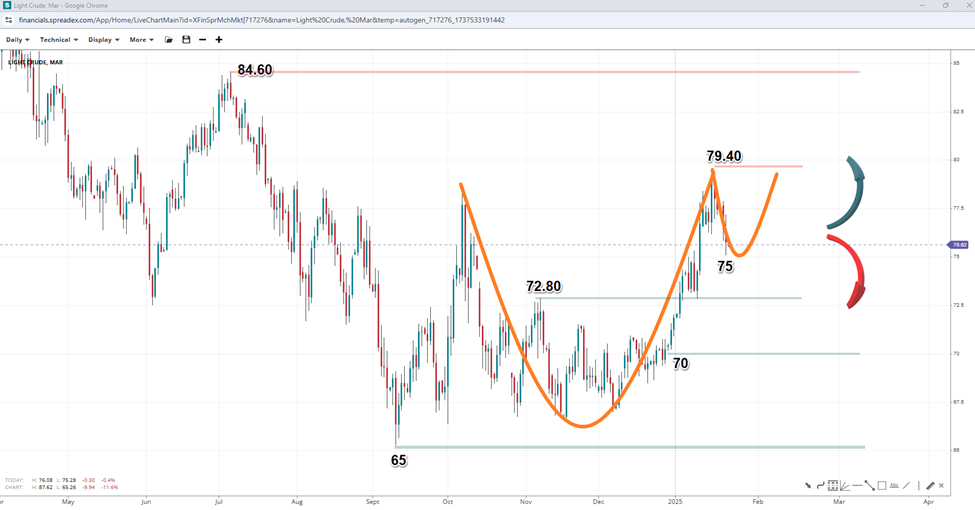This screenshot has height=510, width=975.
Task: Click the browser address bar URL
Action: [260, 19]
